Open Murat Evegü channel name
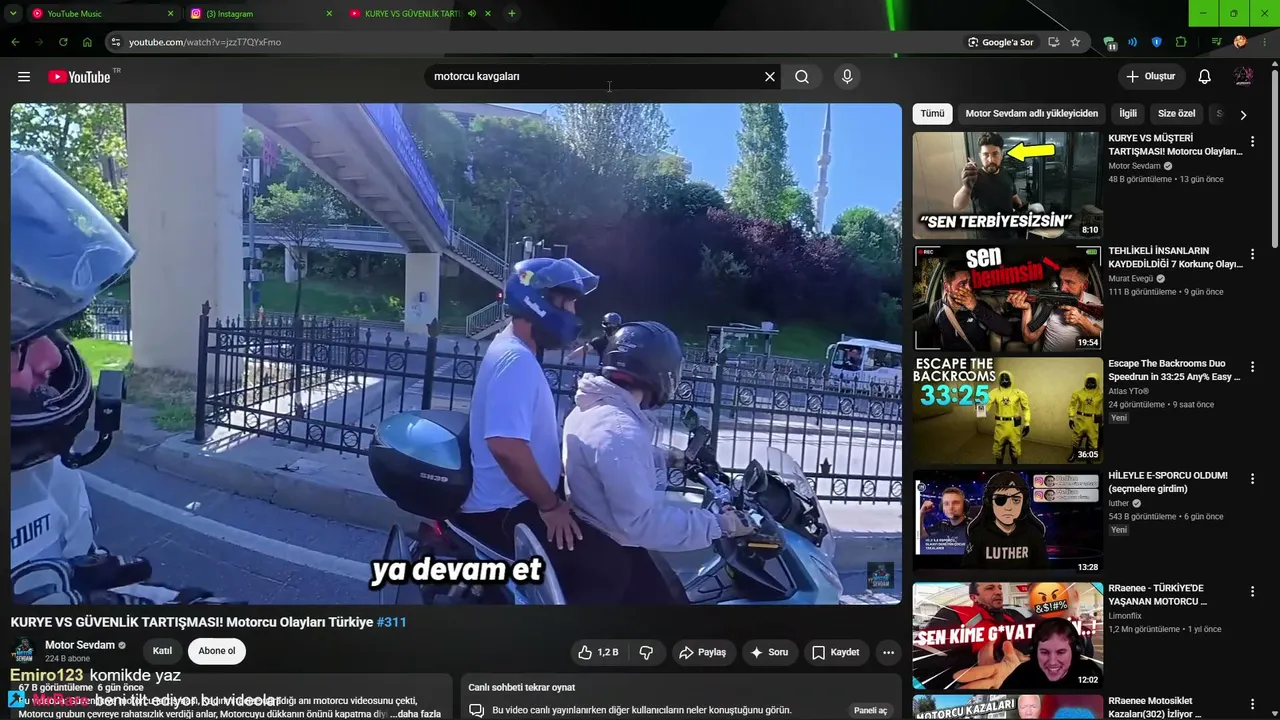Screen dimensions: 1280x720 click(x=1130, y=279)
